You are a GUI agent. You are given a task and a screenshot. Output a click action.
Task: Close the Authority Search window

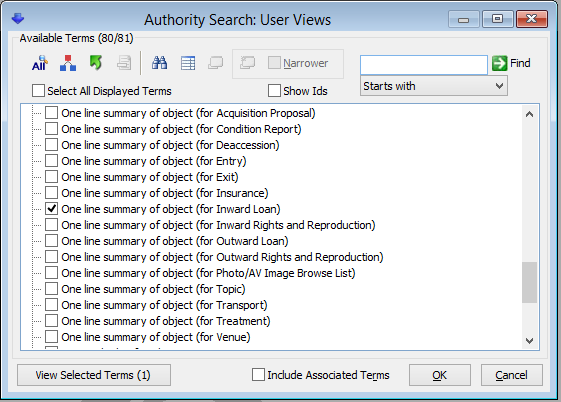click(532, 19)
